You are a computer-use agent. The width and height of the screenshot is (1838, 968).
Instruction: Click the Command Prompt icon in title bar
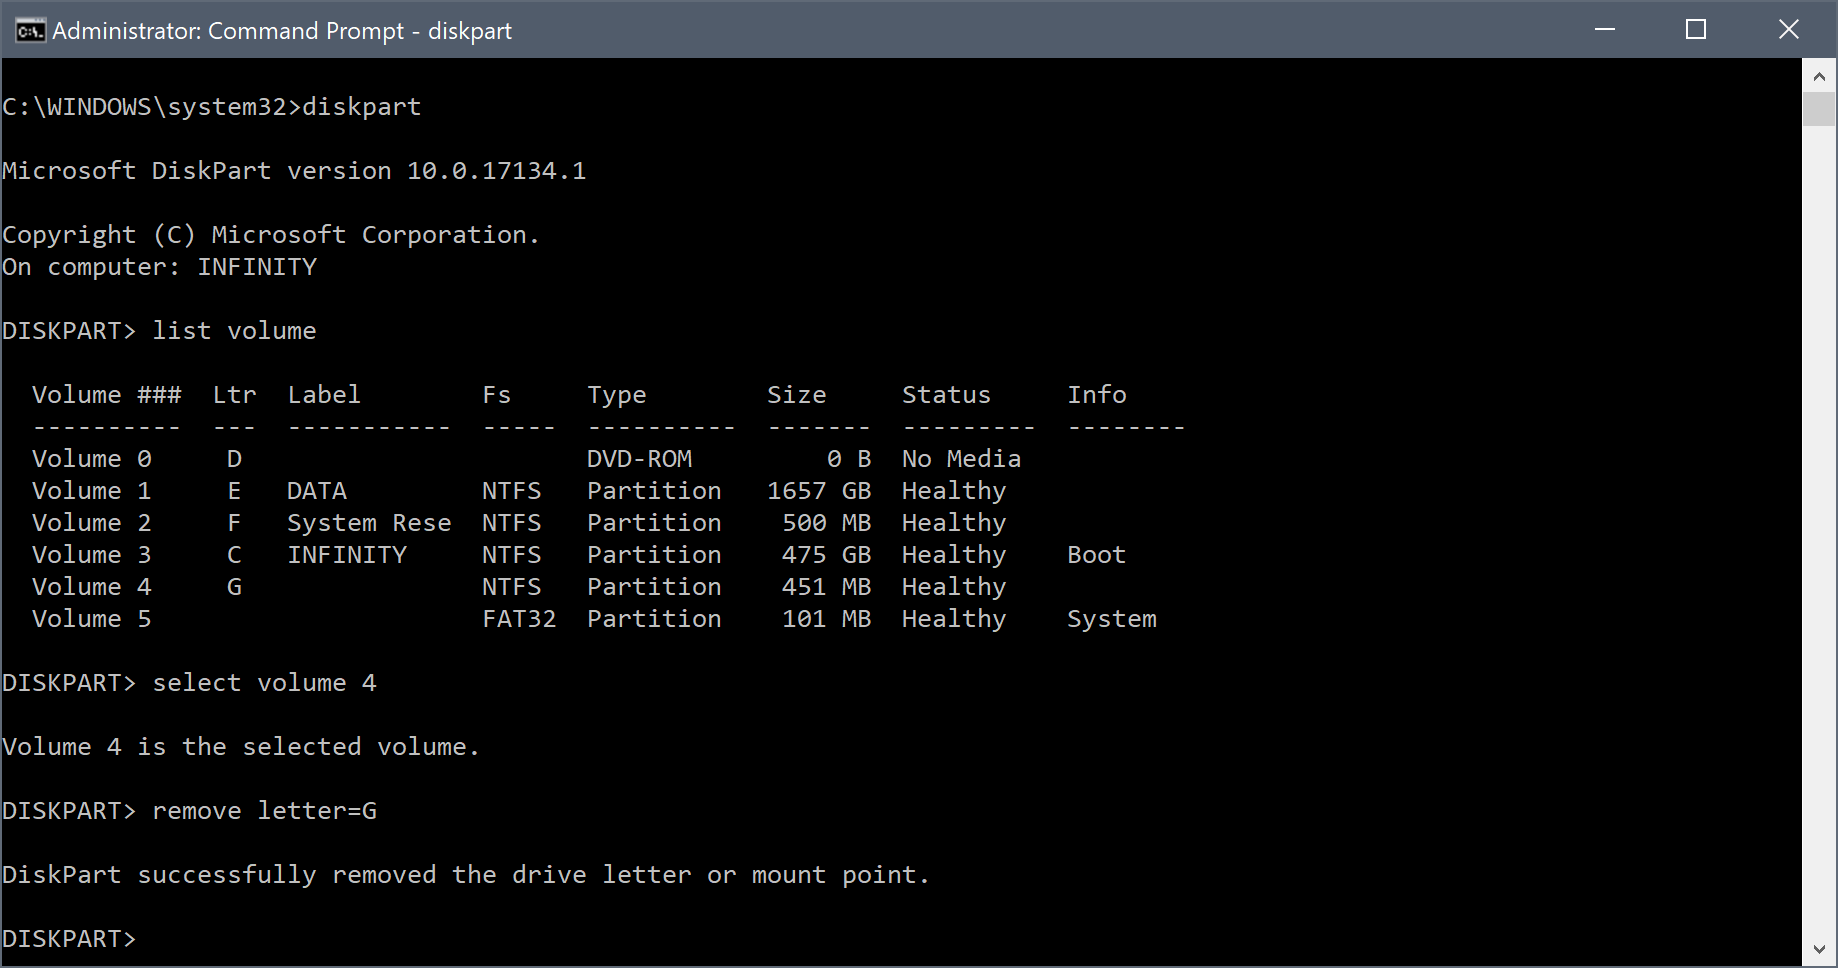[29, 31]
